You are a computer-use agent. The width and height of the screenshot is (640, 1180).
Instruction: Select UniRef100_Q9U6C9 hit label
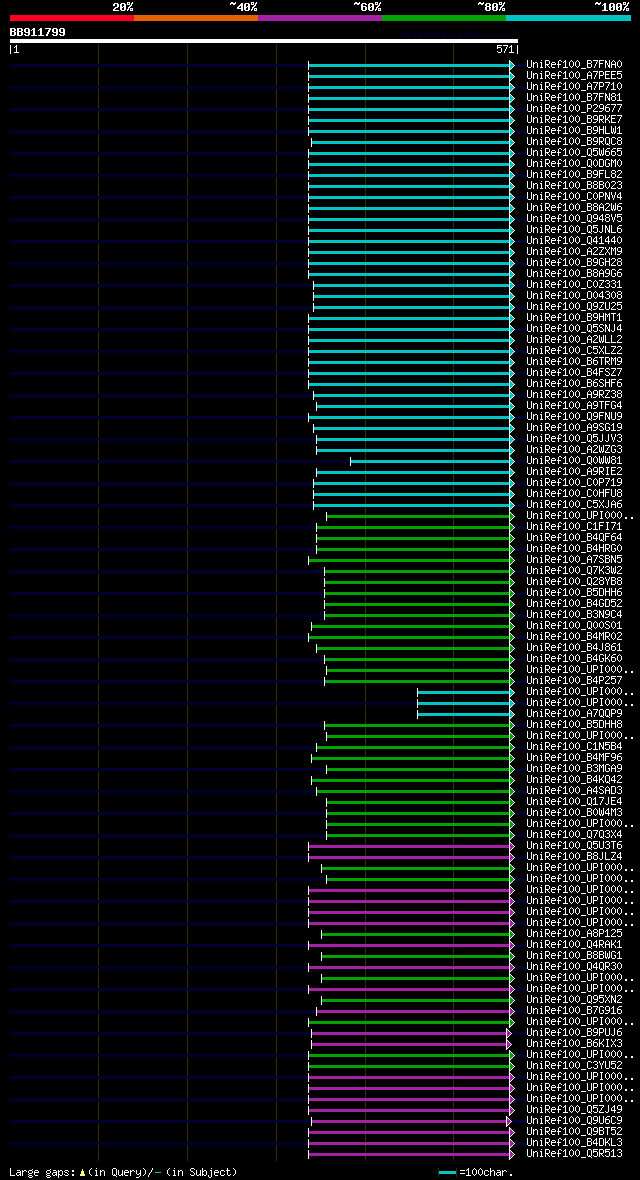coord(574,1121)
